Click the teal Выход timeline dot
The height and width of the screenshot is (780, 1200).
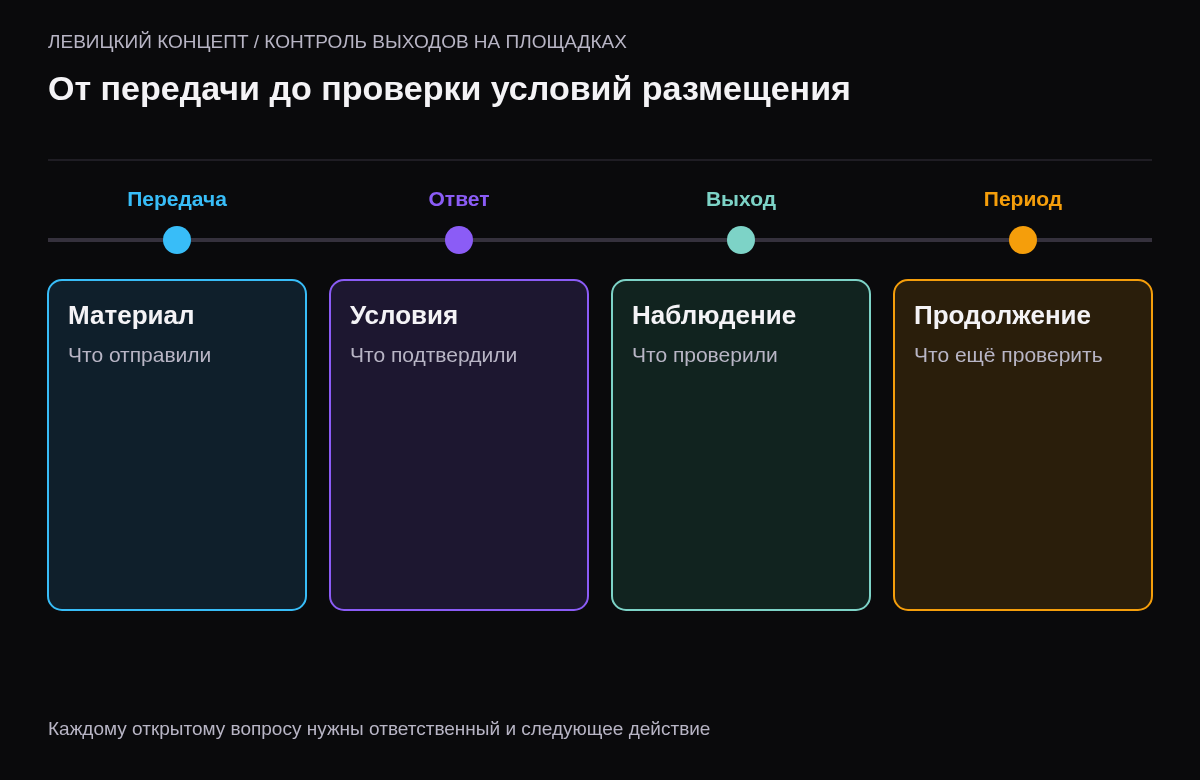[x=741, y=240]
